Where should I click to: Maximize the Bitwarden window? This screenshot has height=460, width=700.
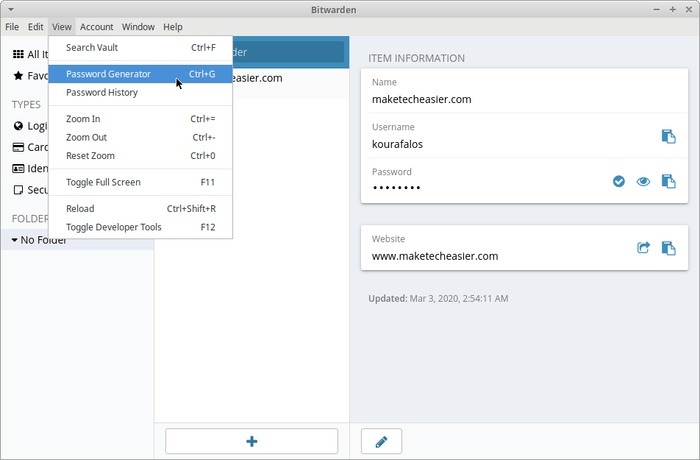(x=673, y=9)
